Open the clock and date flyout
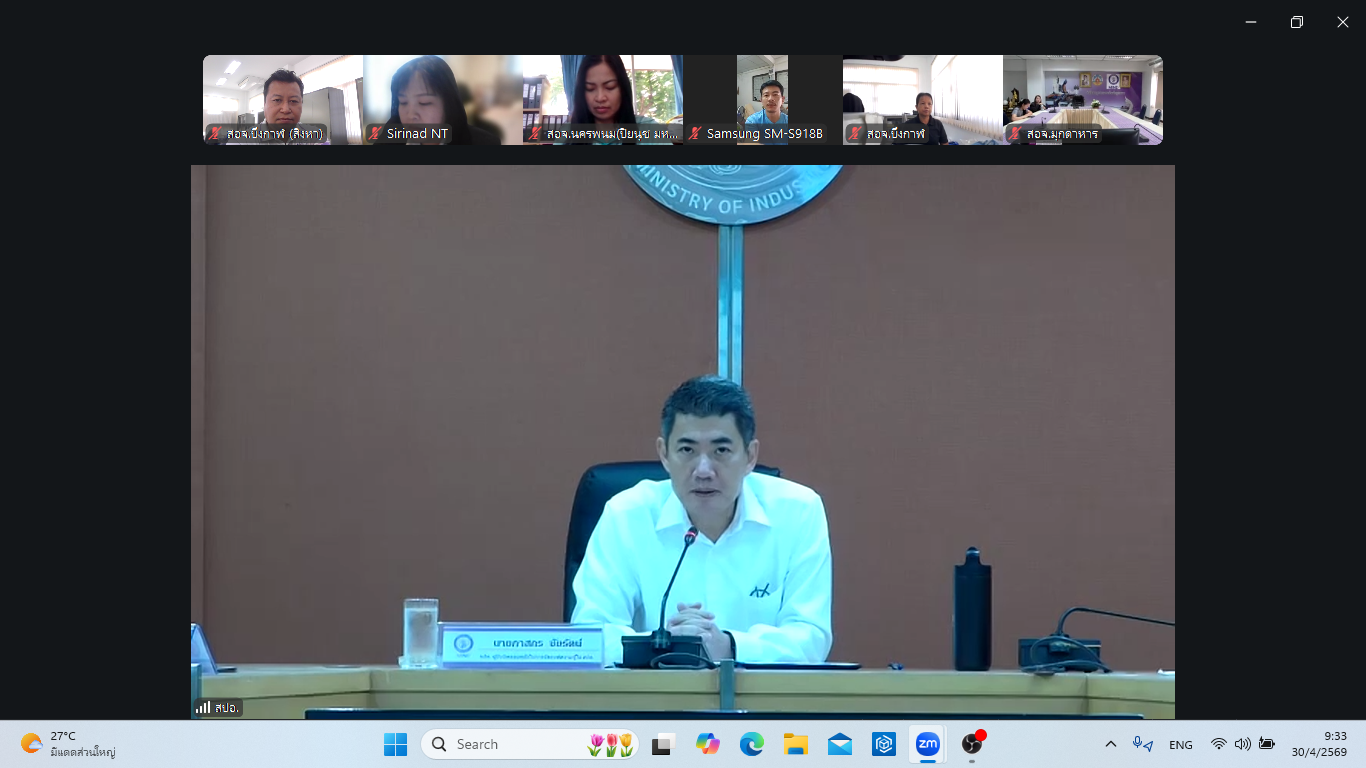The image size is (1366, 768). 1319,744
